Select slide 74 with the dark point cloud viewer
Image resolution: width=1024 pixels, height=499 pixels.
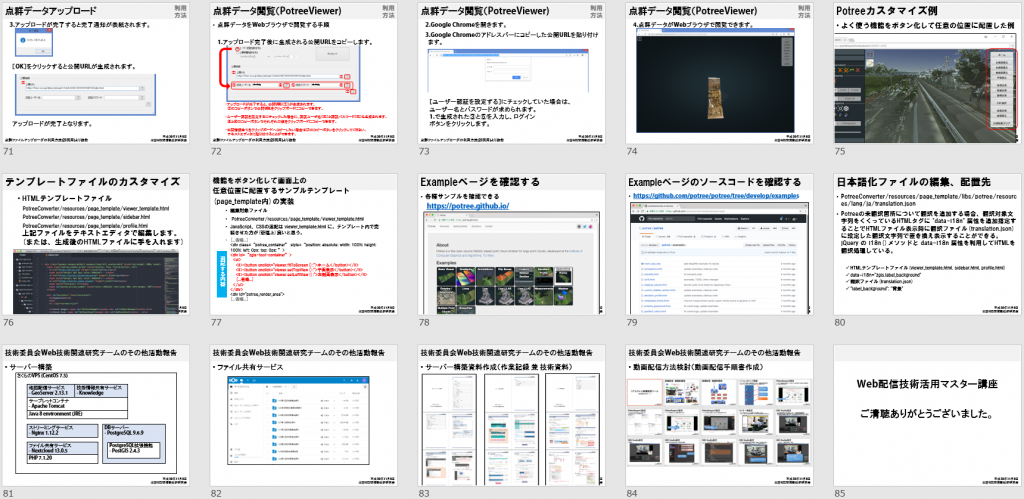[718, 72]
